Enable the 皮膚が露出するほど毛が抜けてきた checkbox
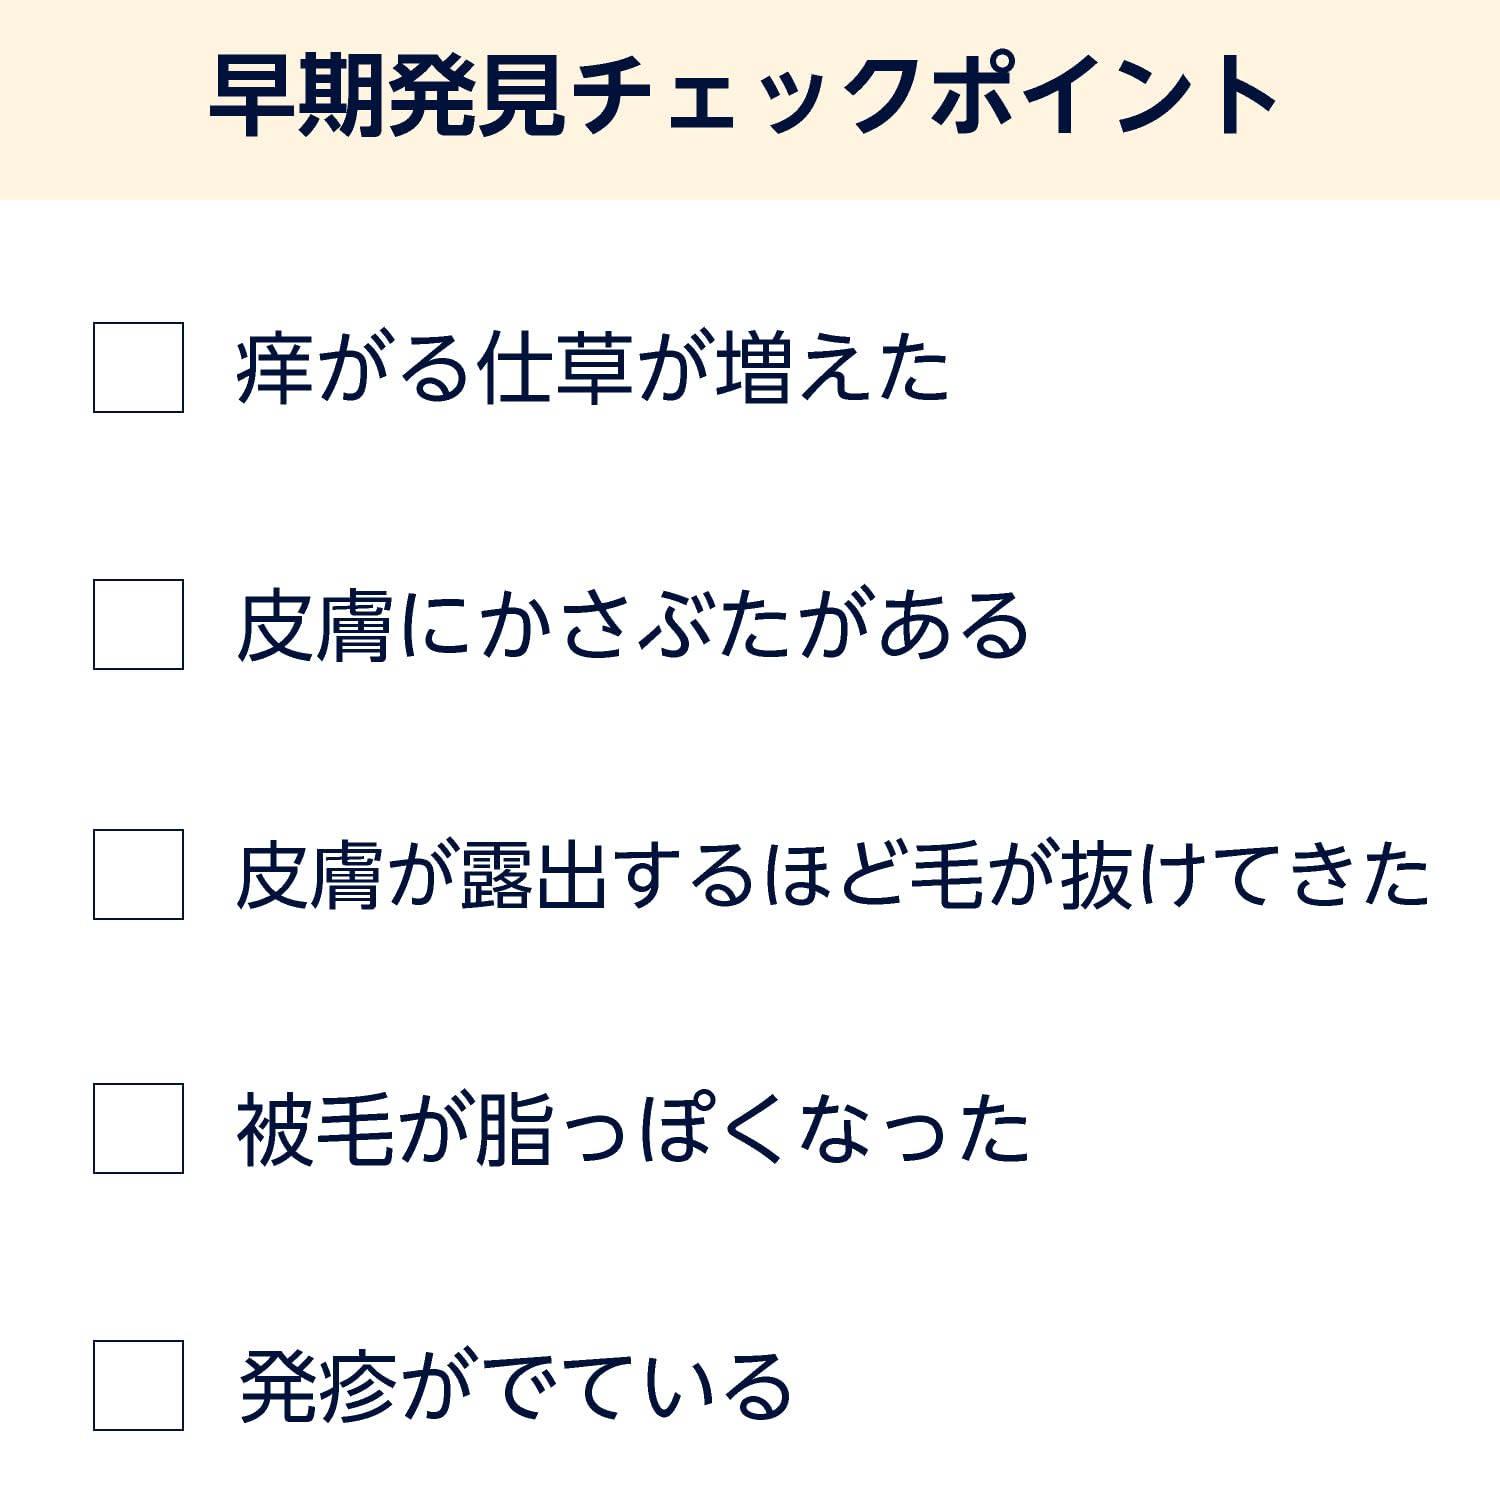 (x=138, y=874)
